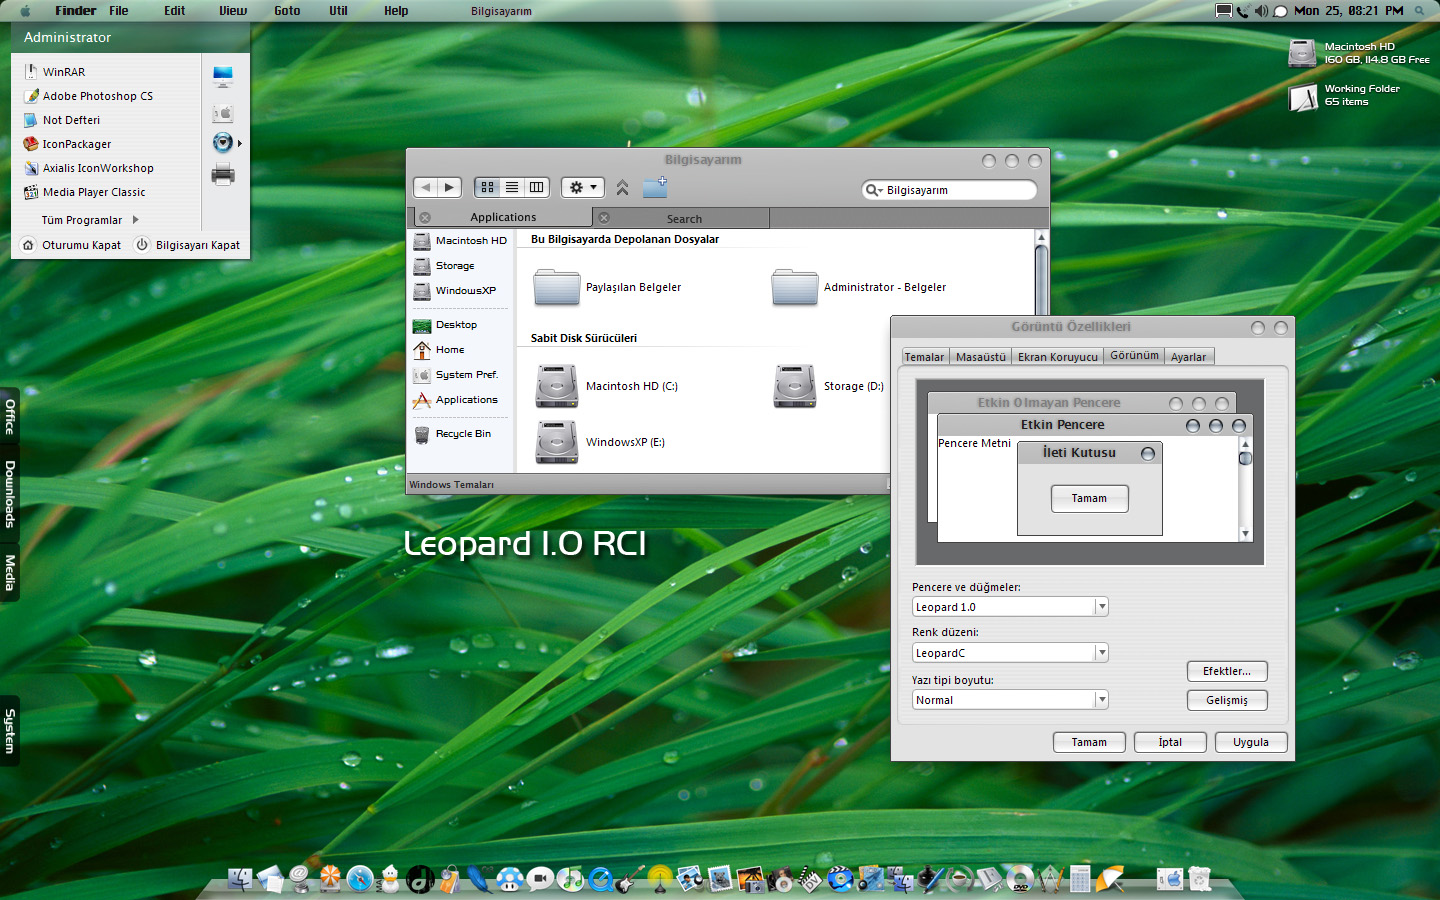Enable Icon View mode
Image resolution: width=1440 pixels, height=900 pixels.
coord(488,187)
